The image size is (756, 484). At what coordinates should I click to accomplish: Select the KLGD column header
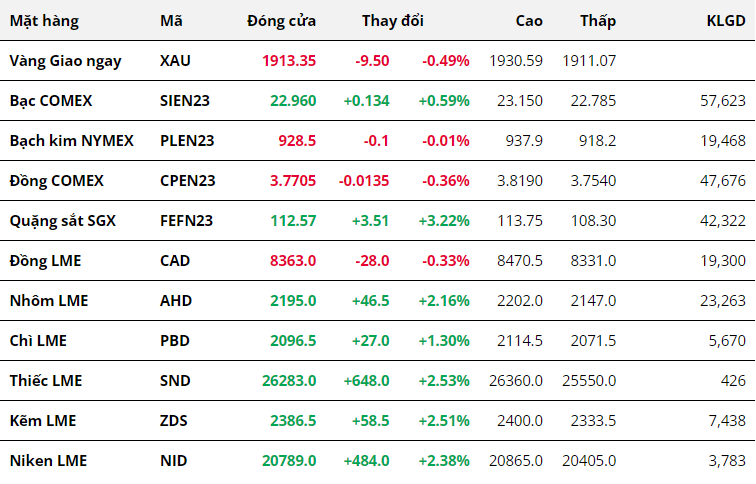point(726,21)
